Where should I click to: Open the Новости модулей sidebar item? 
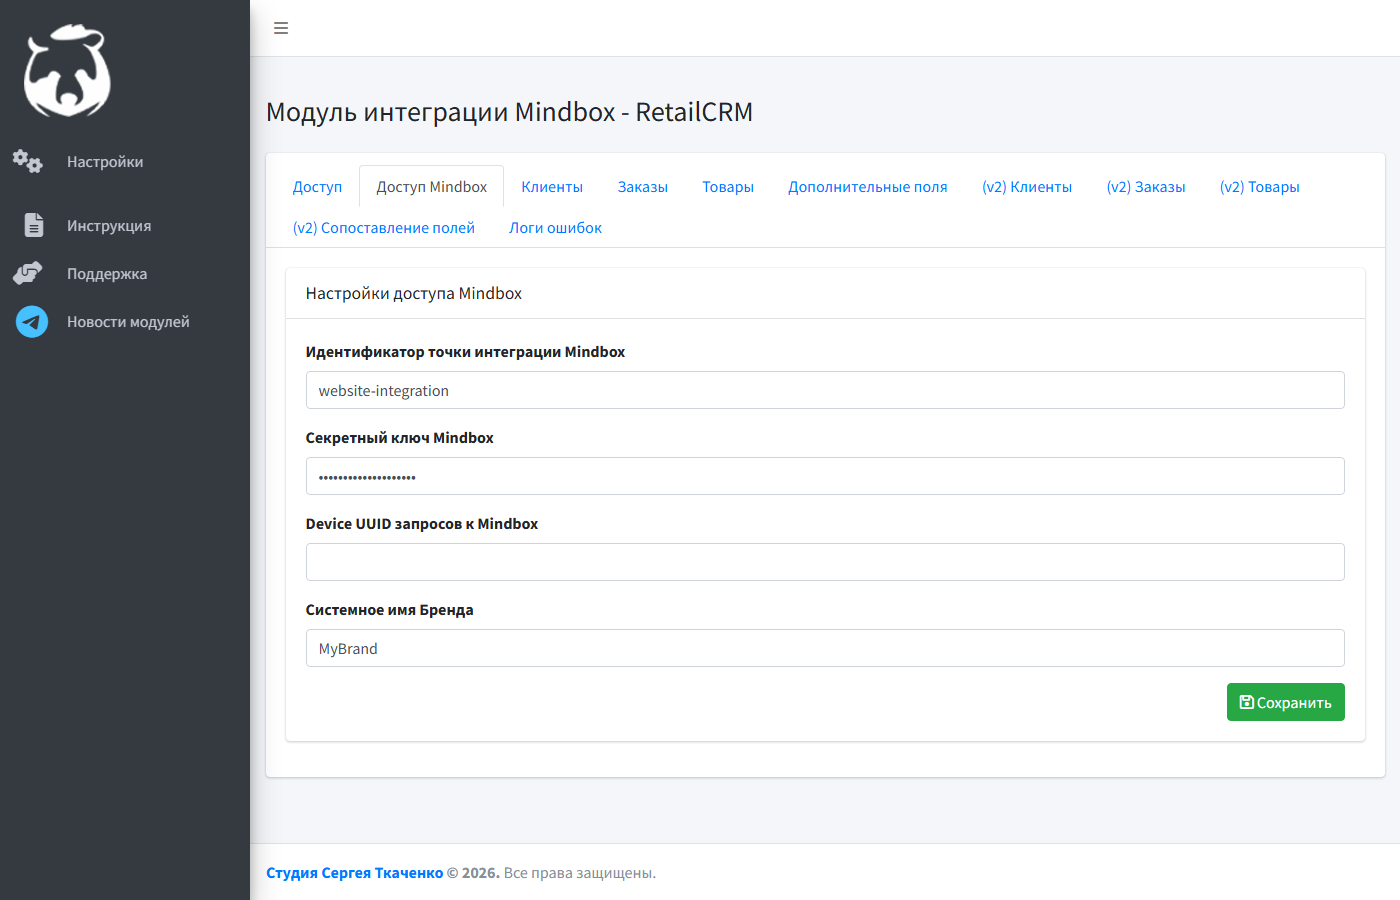click(x=125, y=322)
